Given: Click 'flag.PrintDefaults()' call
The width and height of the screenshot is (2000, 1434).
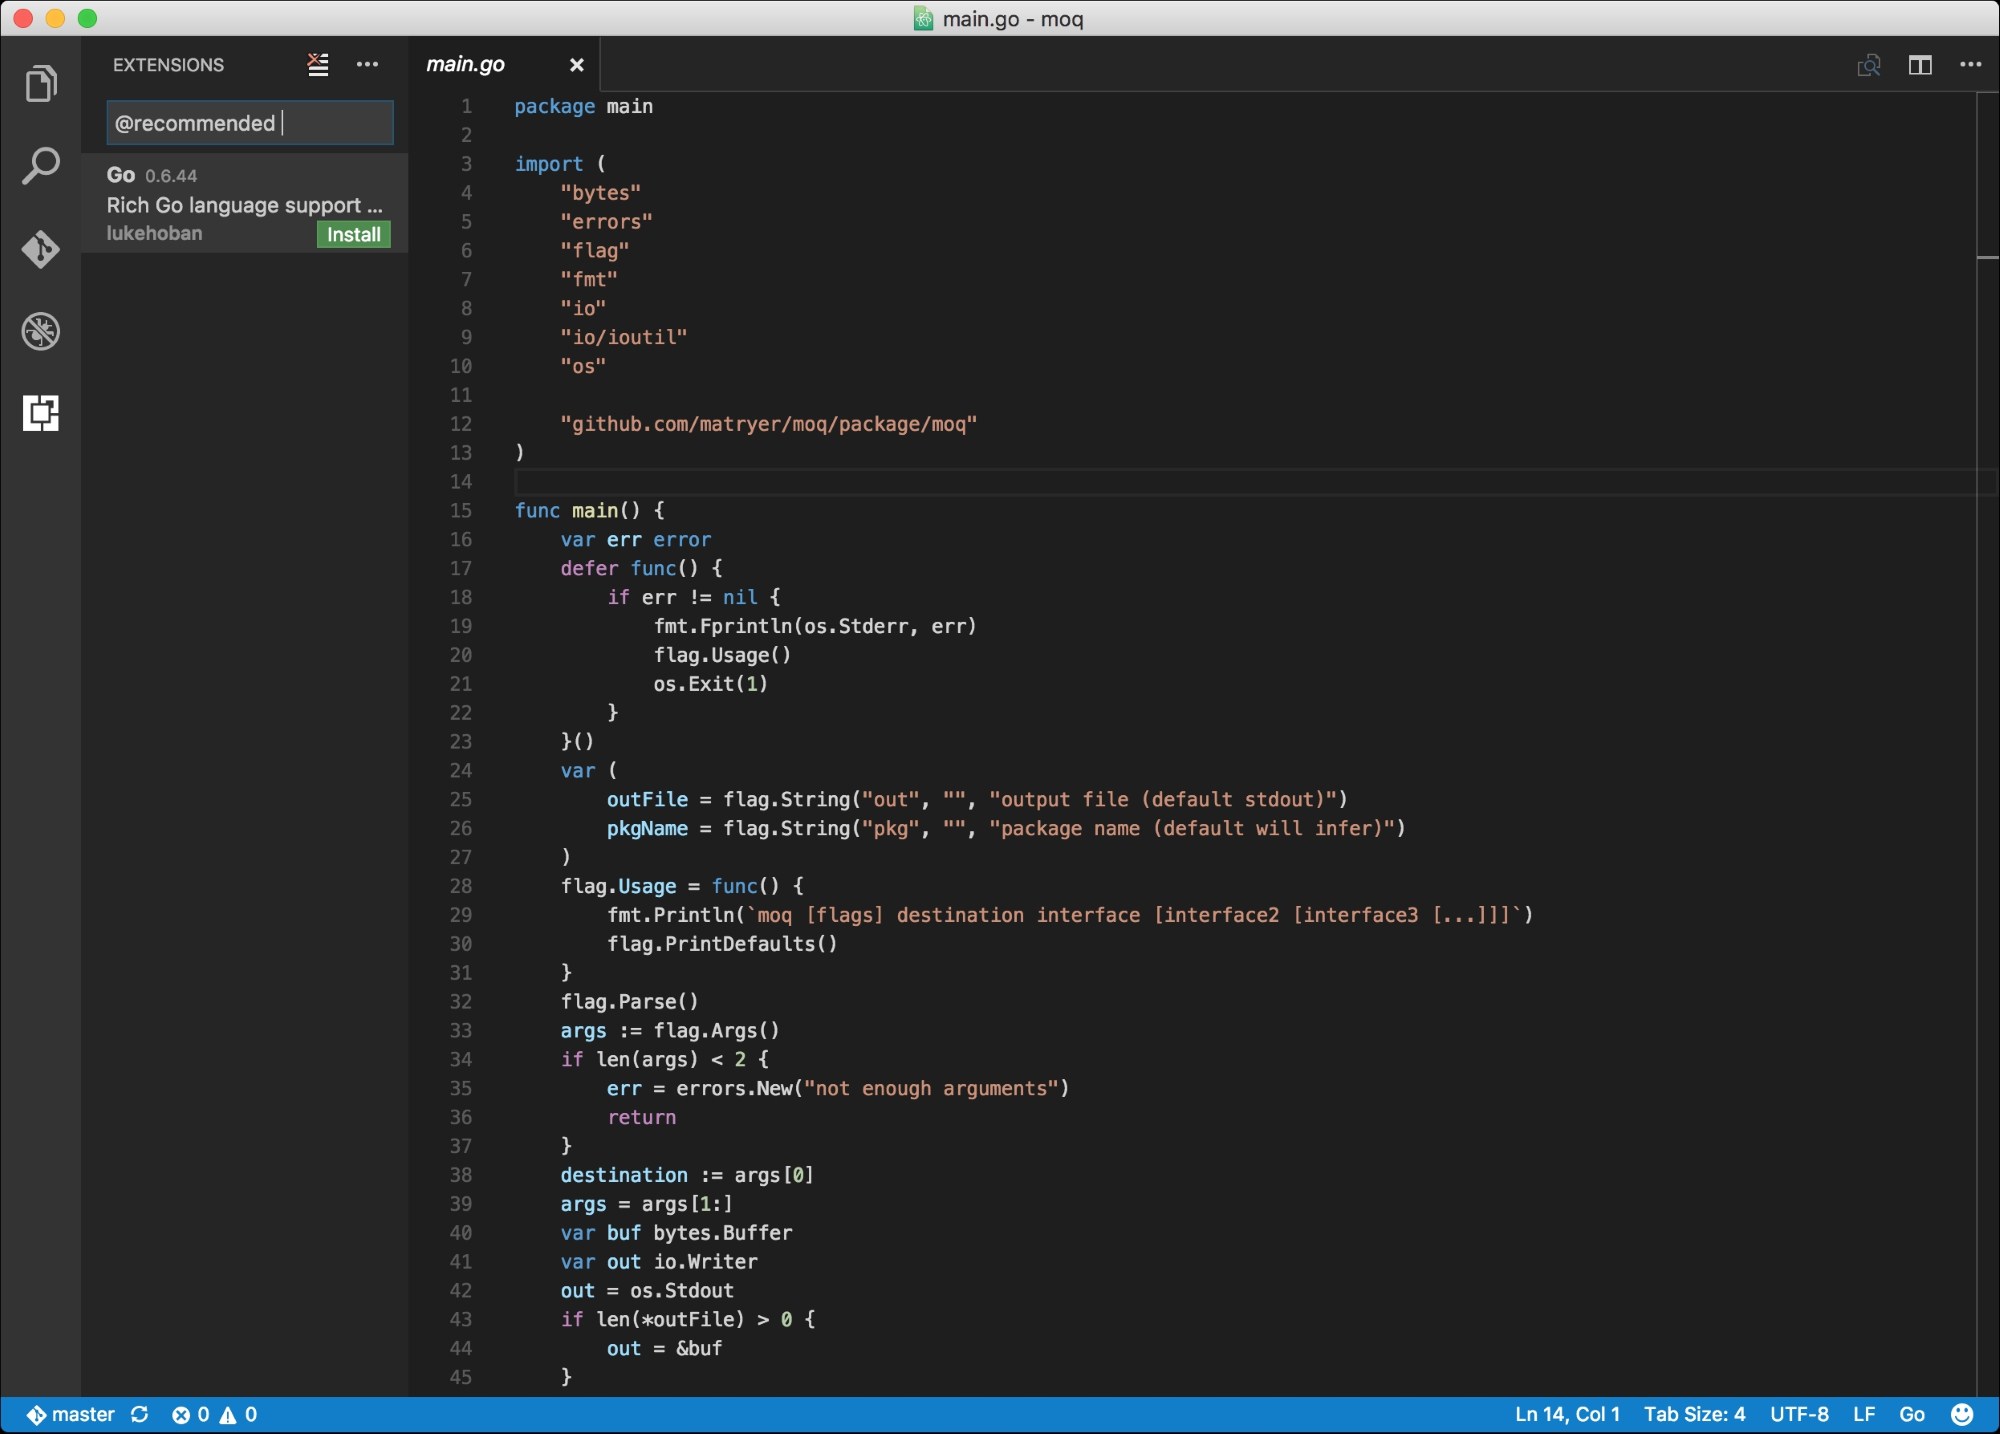Looking at the screenshot, I should click(722, 944).
